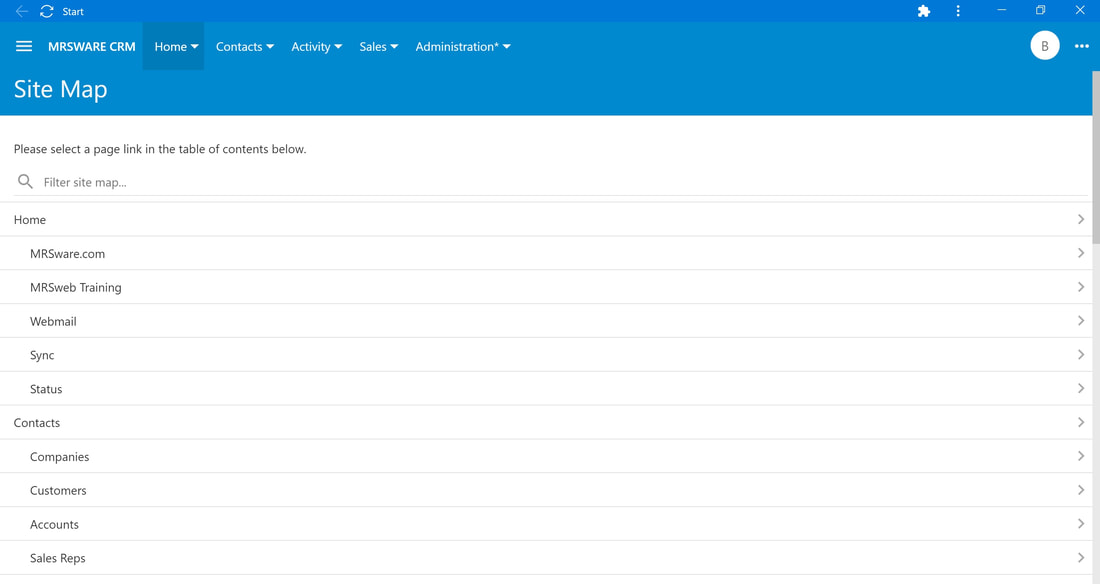Click the search magnifier icon

click(25, 182)
